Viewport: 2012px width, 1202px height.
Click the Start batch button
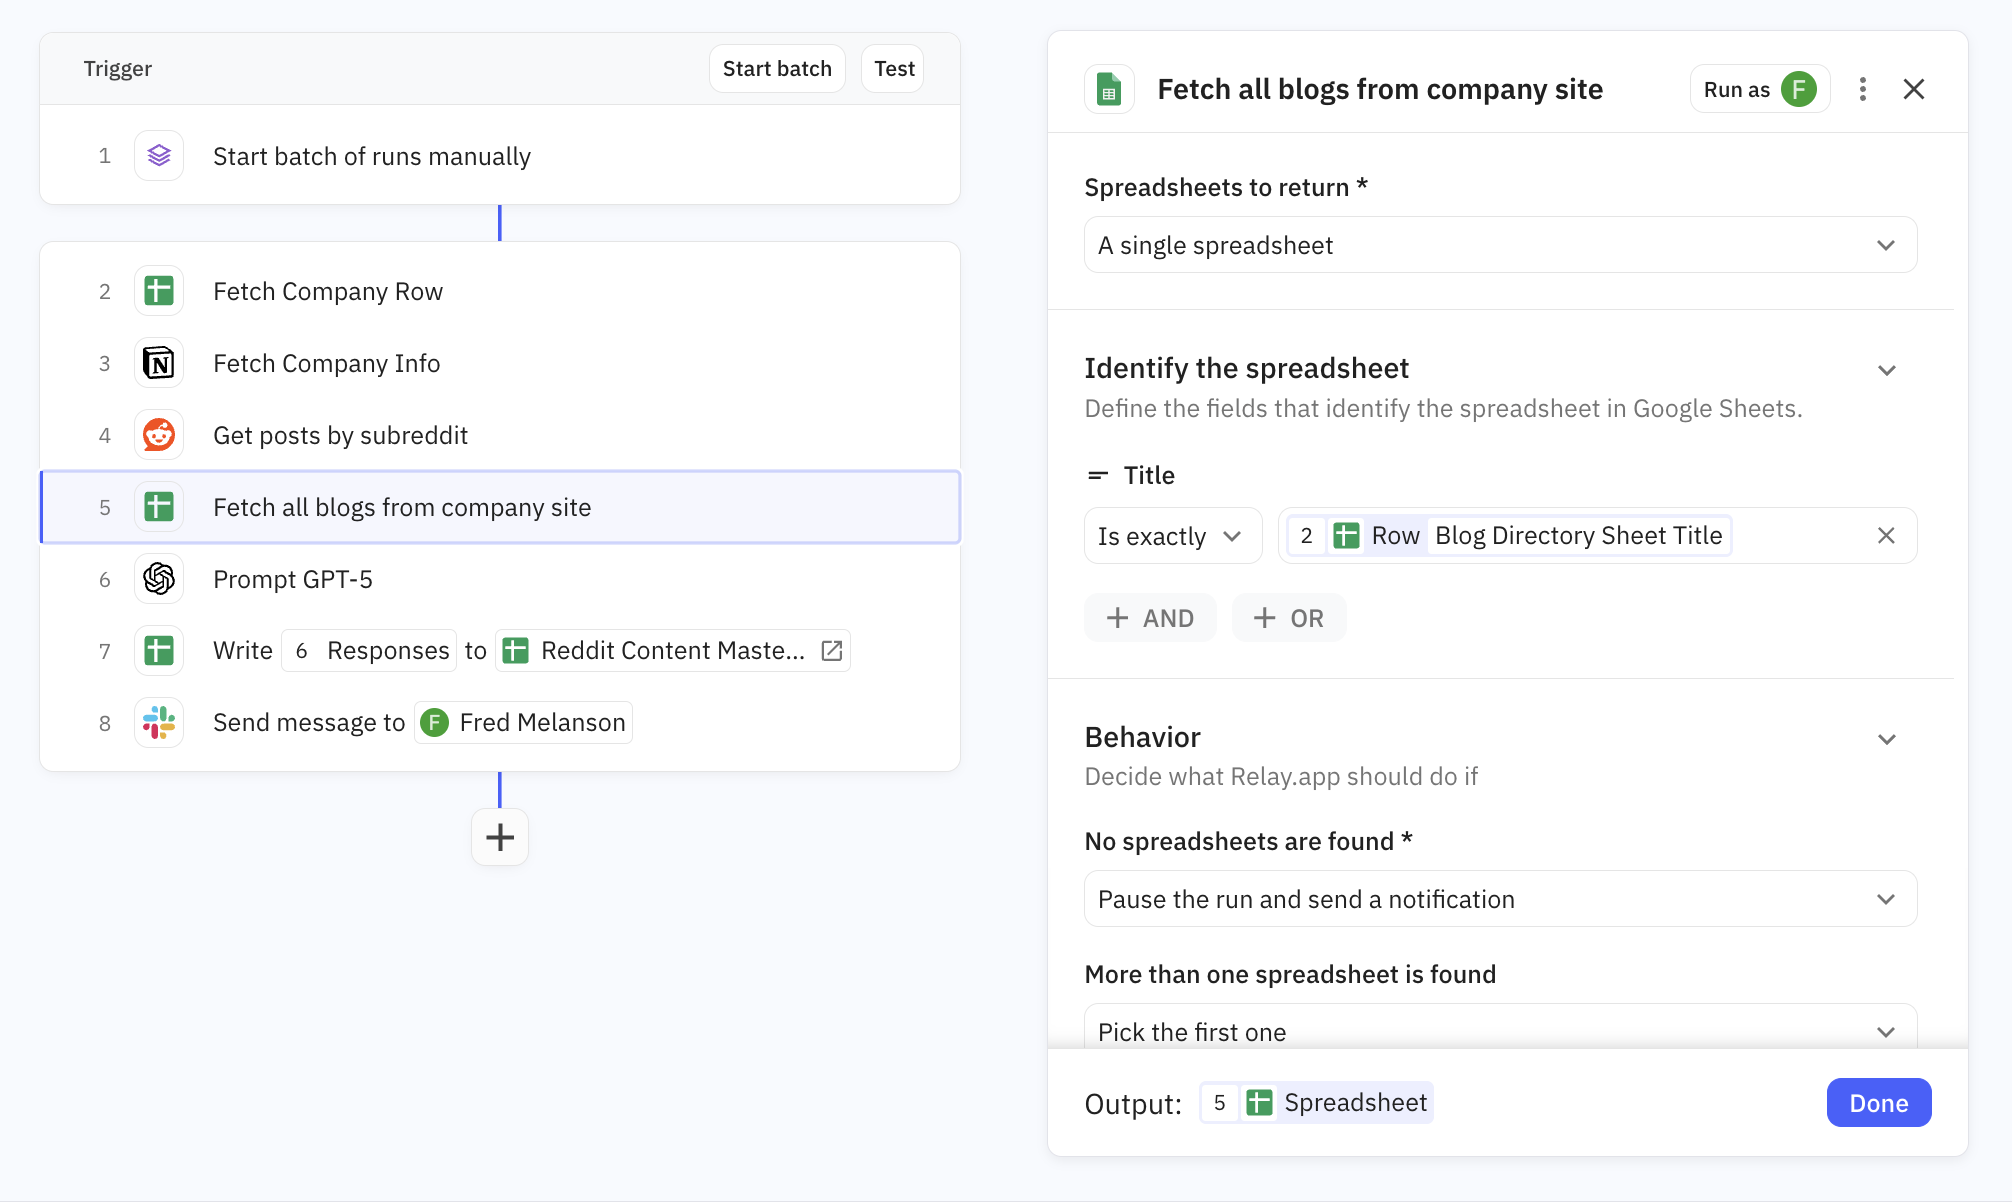777,69
